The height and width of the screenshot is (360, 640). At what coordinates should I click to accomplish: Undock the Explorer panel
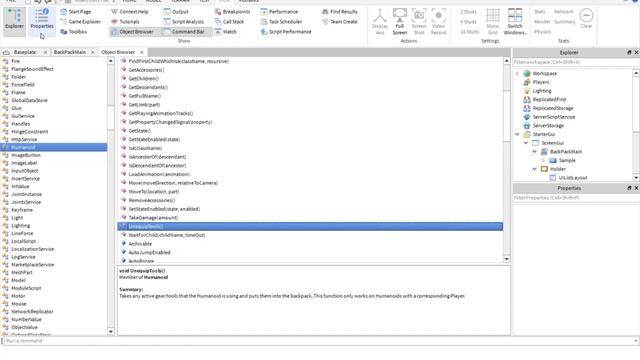click(629, 53)
